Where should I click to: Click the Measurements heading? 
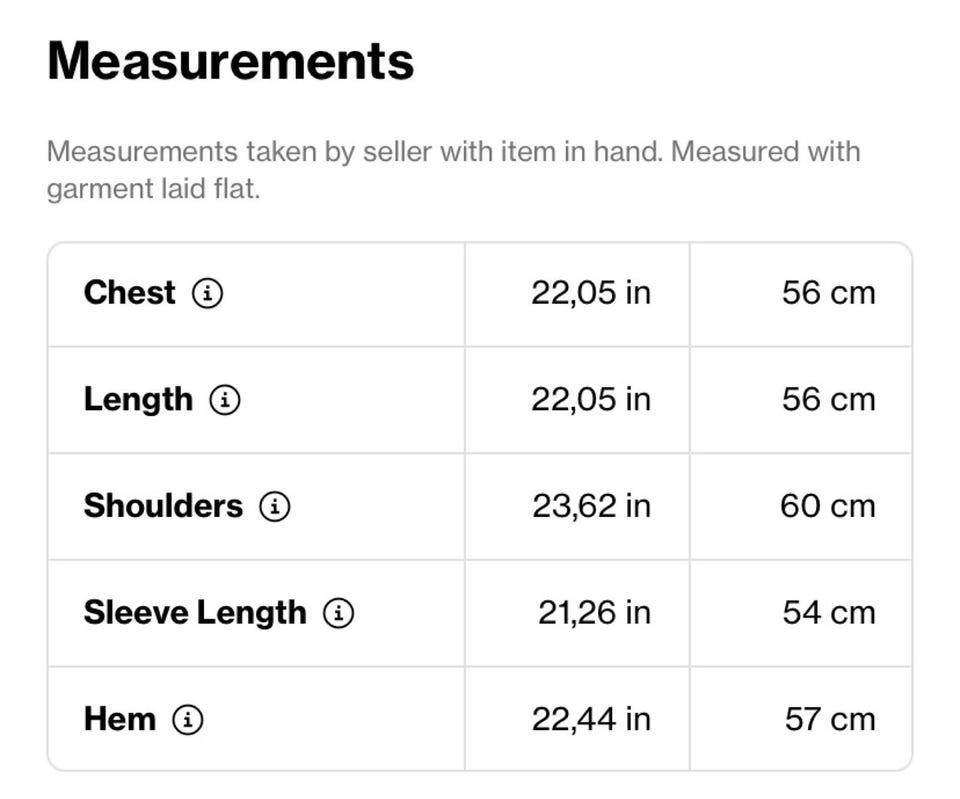click(230, 60)
